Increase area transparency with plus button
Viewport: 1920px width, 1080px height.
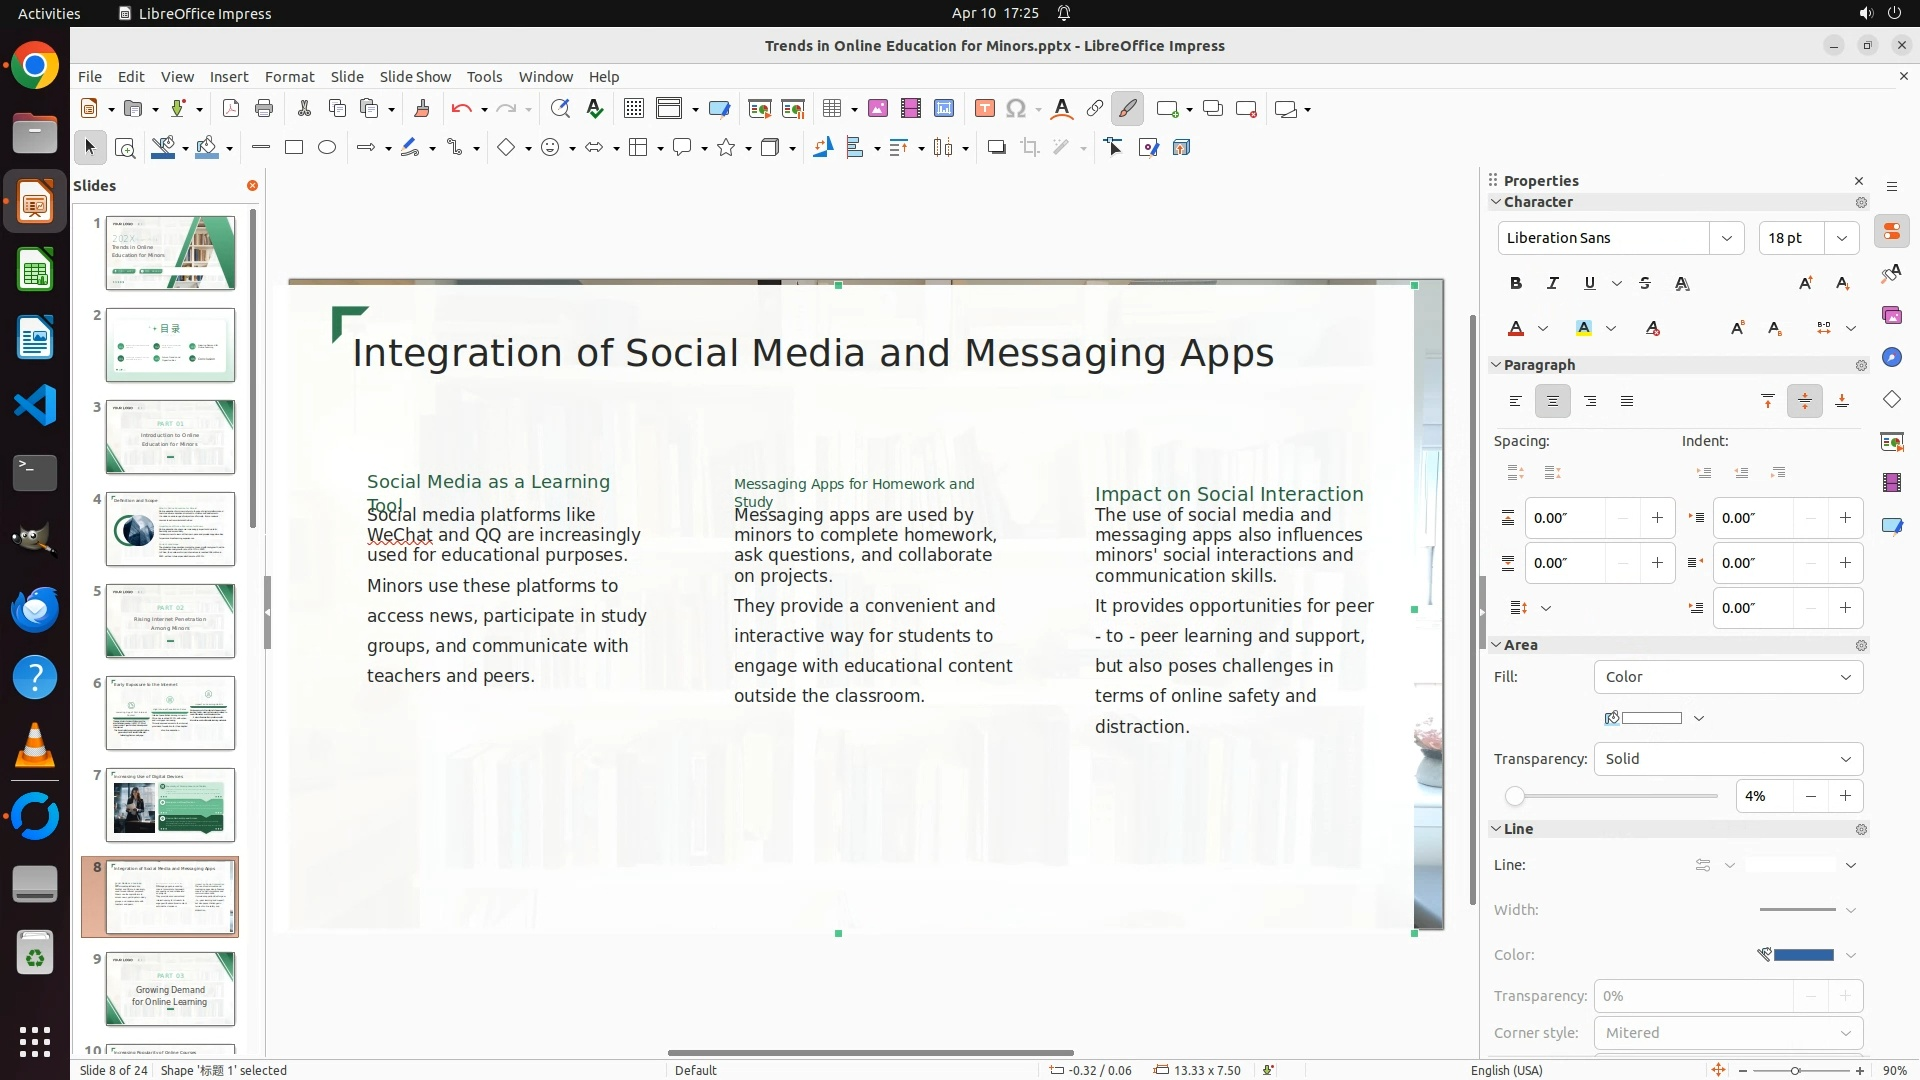pyautogui.click(x=1845, y=797)
